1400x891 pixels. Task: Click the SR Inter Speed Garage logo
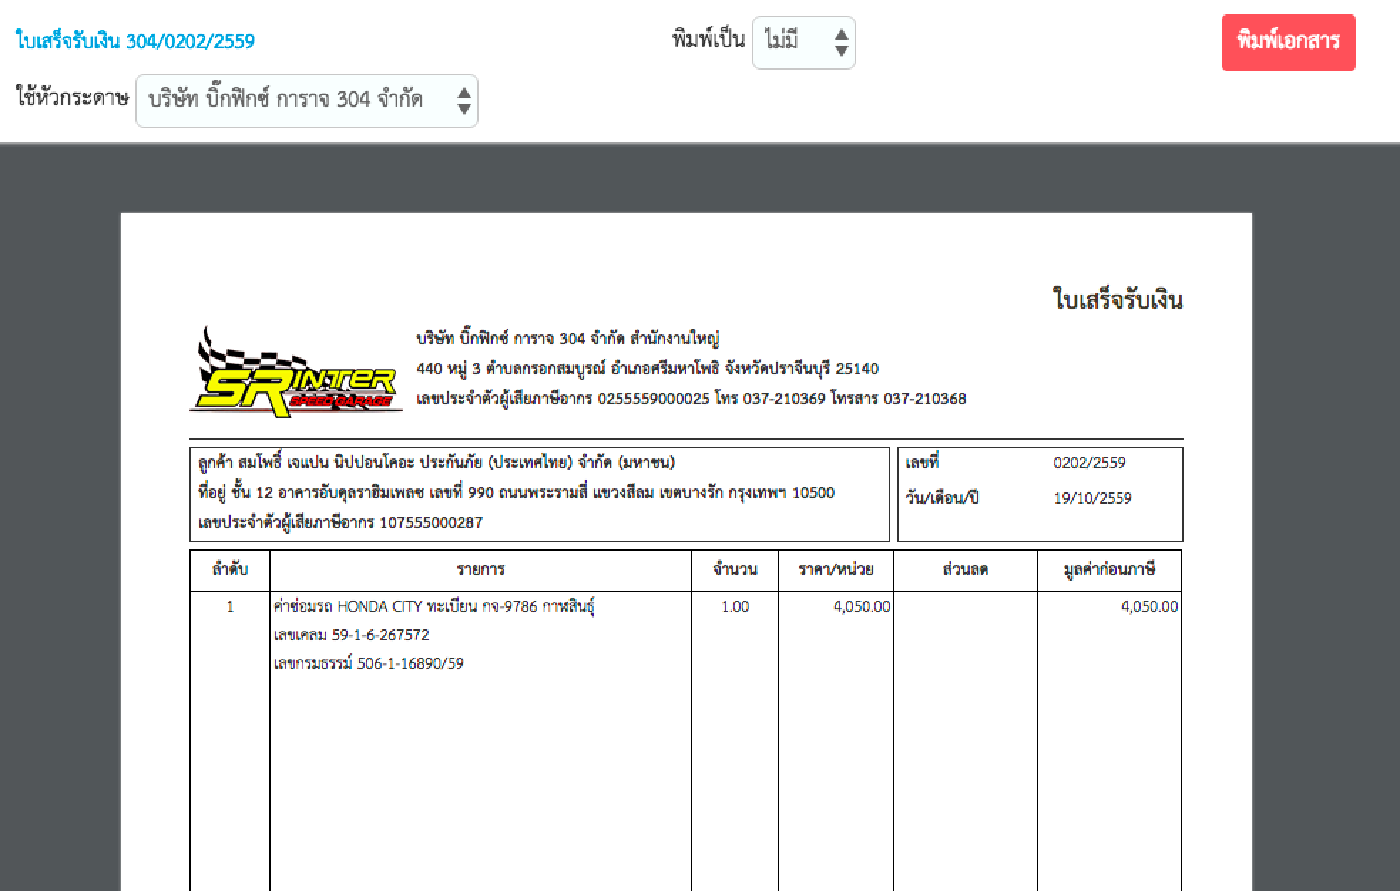pyautogui.click(x=296, y=371)
